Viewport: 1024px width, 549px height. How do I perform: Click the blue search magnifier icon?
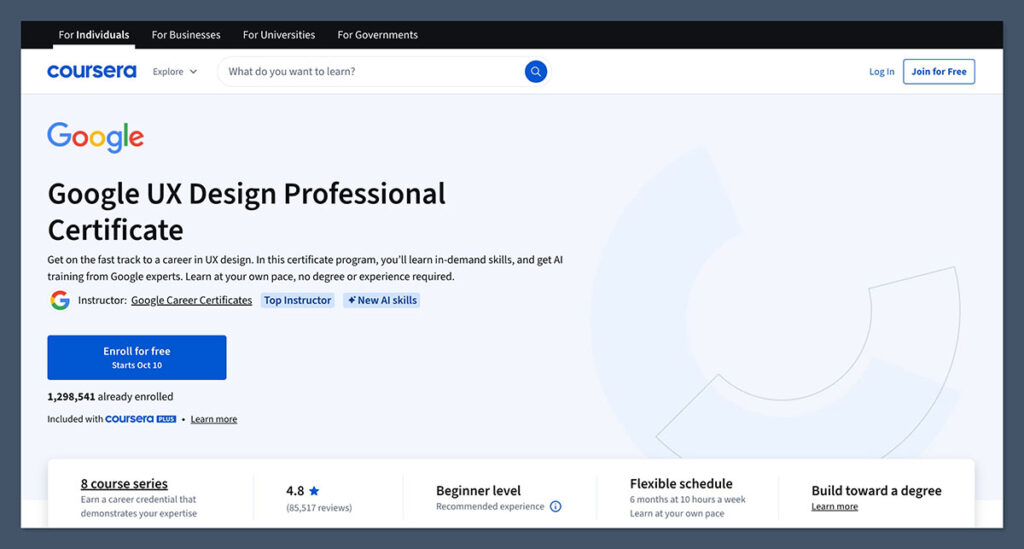click(x=536, y=71)
